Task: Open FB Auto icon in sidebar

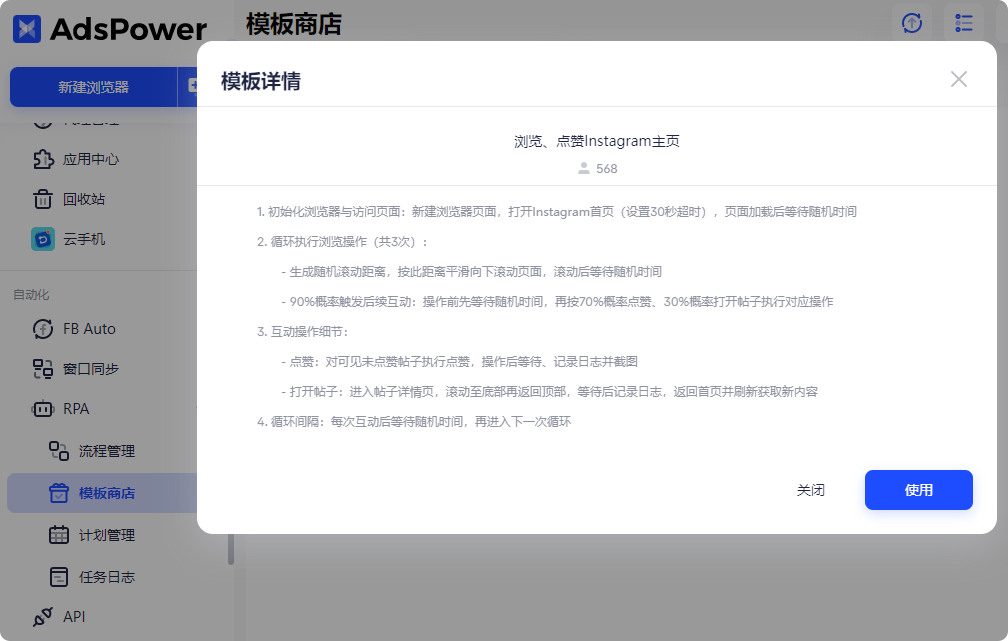Action: point(43,329)
